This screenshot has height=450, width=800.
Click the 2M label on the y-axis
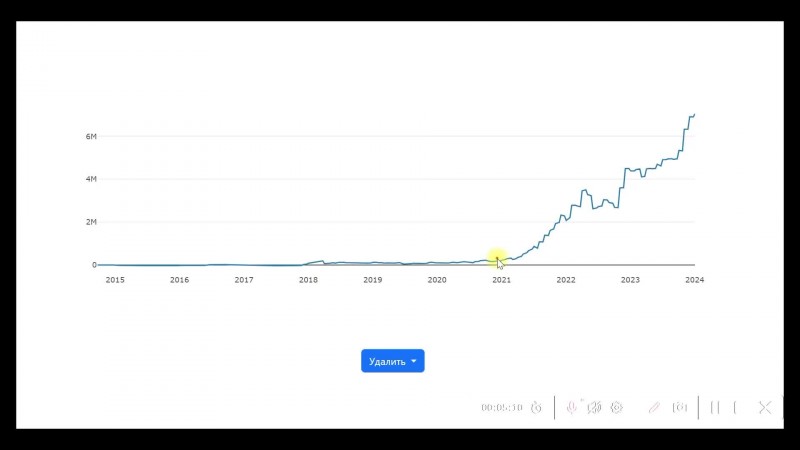click(90, 222)
